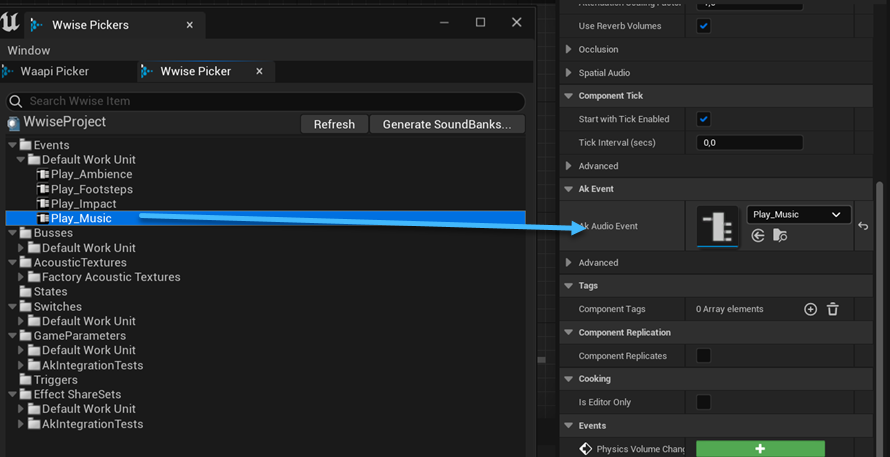Open the Play_Music asset dropdown
Image resolution: width=890 pixels, height=457 pixels.
pyautogui.click(x=799, y=215)
